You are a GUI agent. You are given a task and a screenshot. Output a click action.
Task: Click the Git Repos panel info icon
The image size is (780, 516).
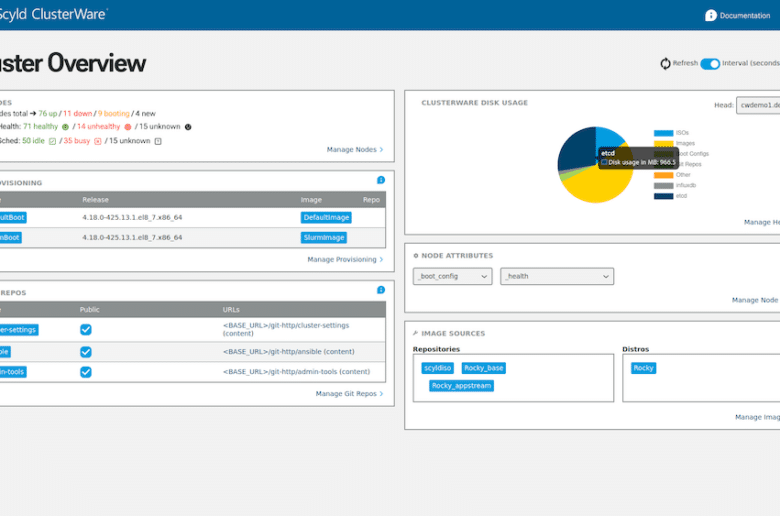point(381,290)
